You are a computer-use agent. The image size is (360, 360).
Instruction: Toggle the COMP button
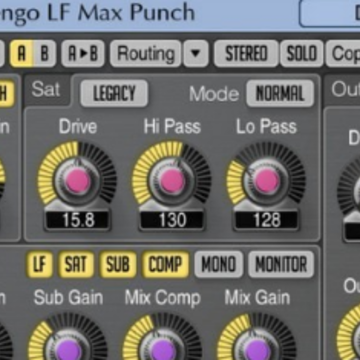coord(165,265)
